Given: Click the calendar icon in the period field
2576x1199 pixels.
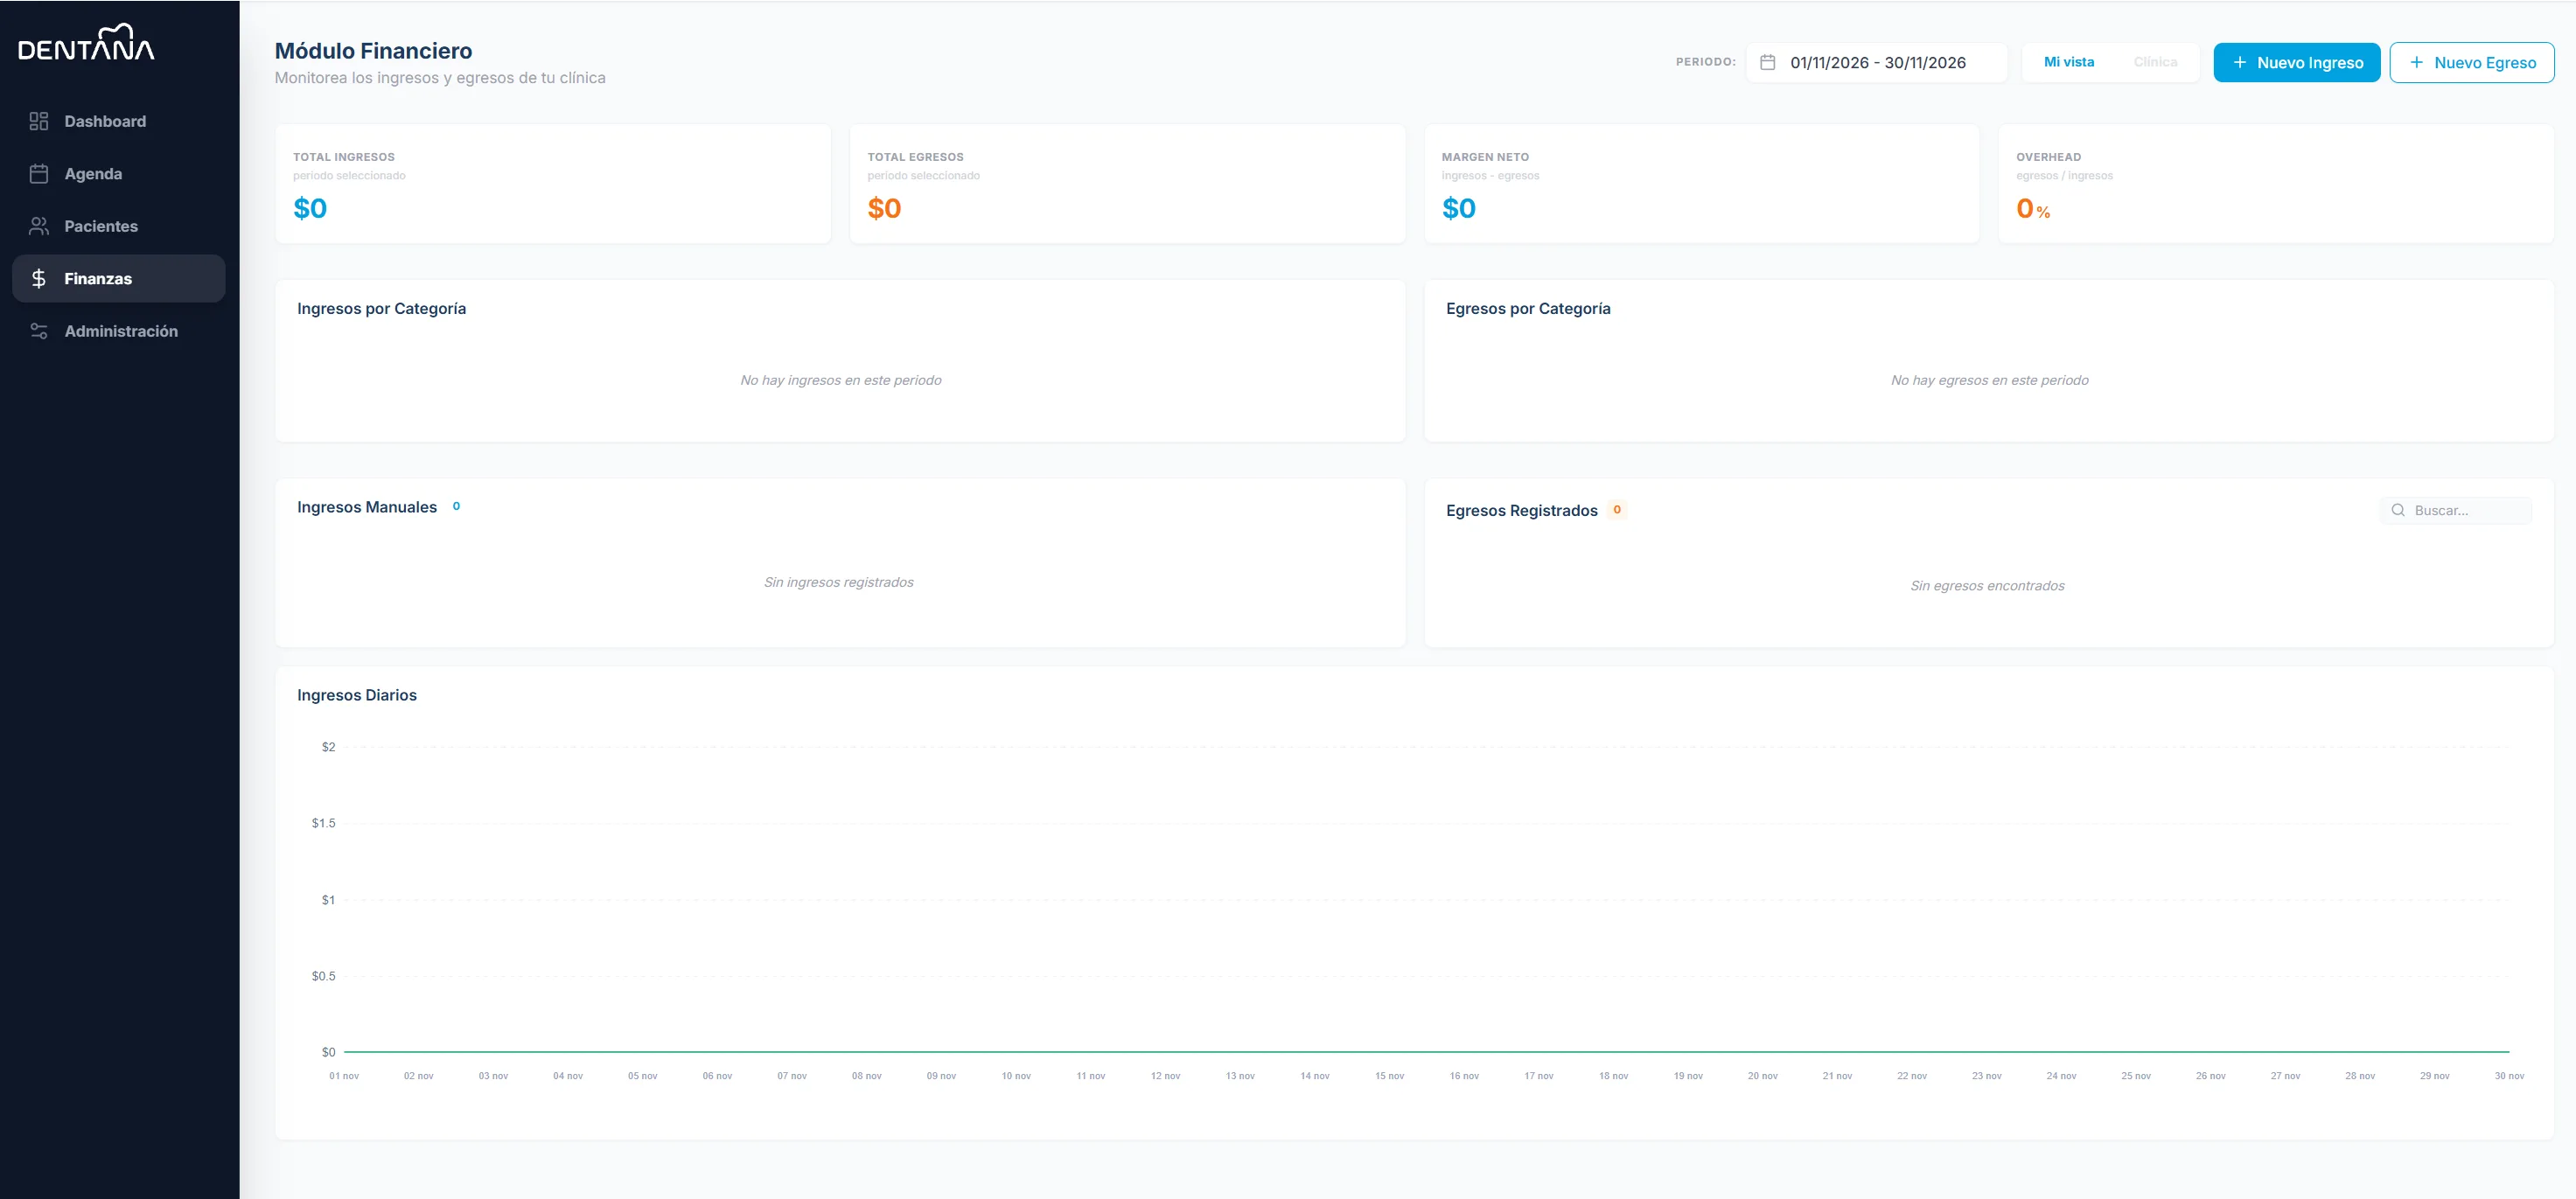Looking at the screenshot, I should [x=1767, y=62].
